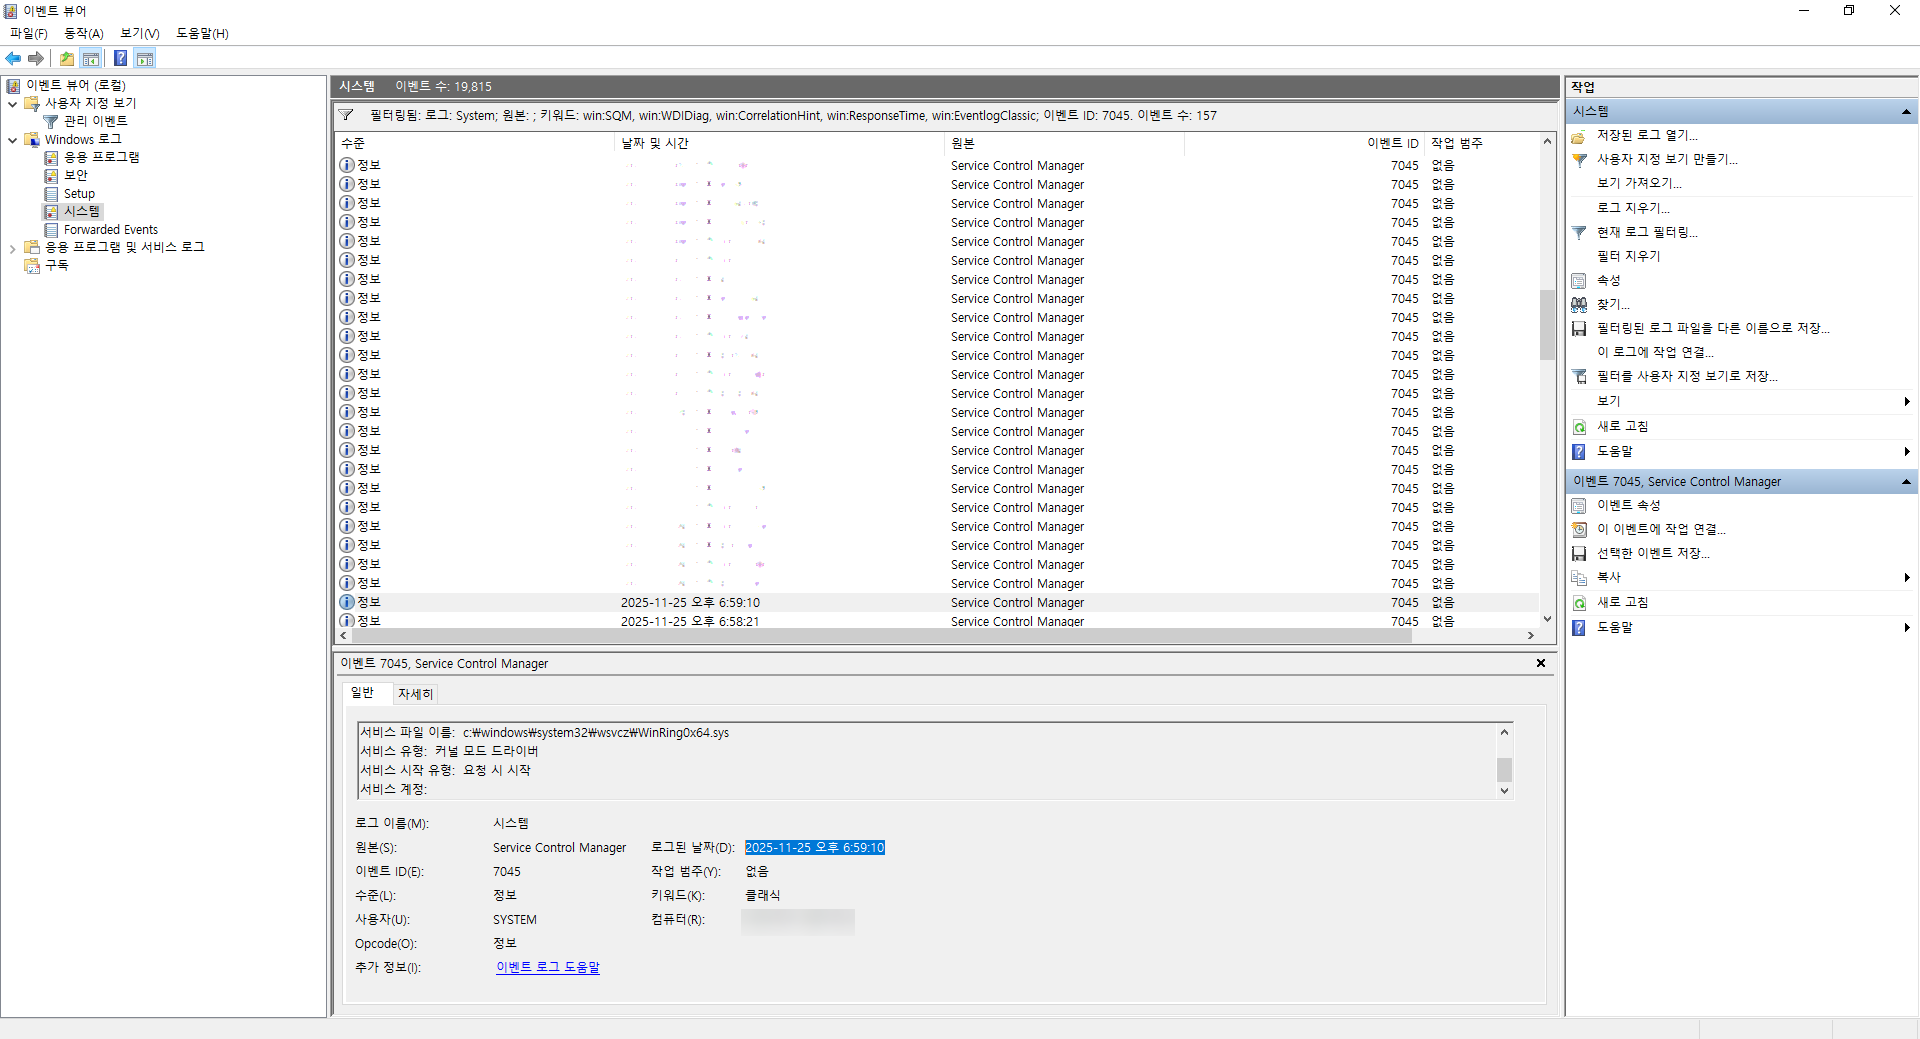Click the WinRing0x64.sys service file name text
The width and height of the screenshot is (1920, 1039).
[596, 733]
